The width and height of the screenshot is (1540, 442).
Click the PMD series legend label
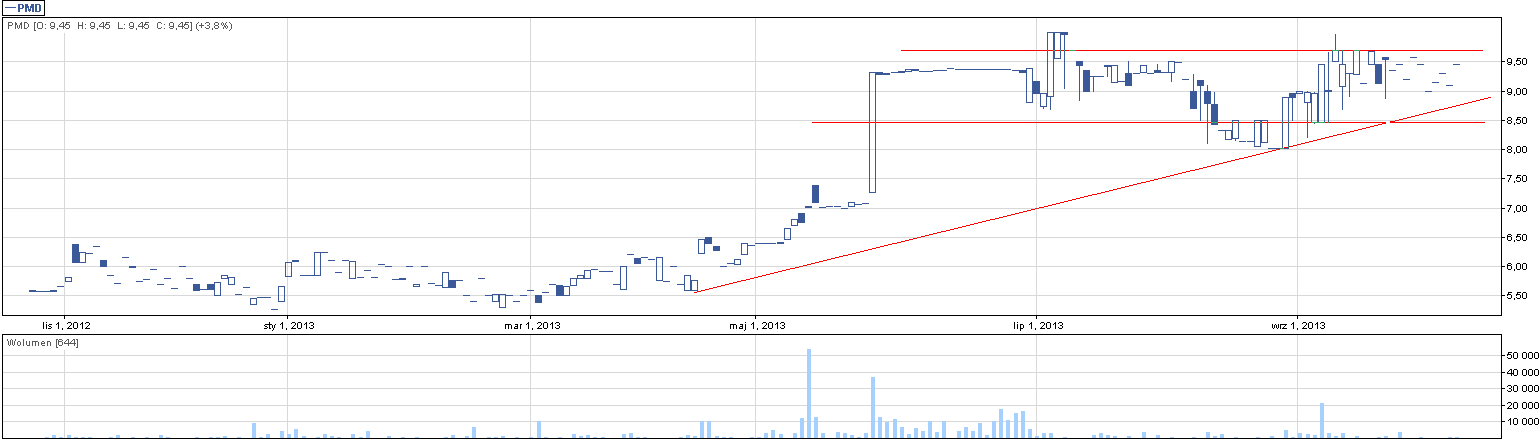(x=25, y=7)
